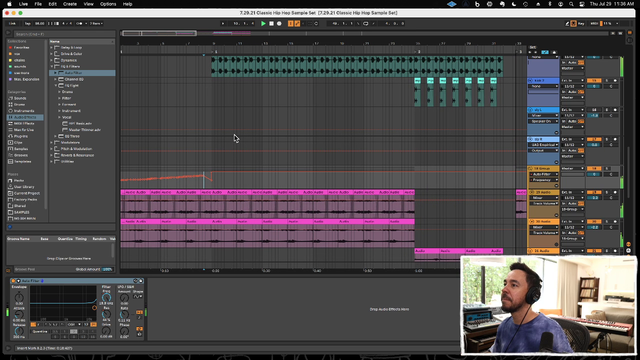640x360 pixels.
Task: Expand the Delay & Loop folder
Action: pyautogui.click(x=51, y=47)
